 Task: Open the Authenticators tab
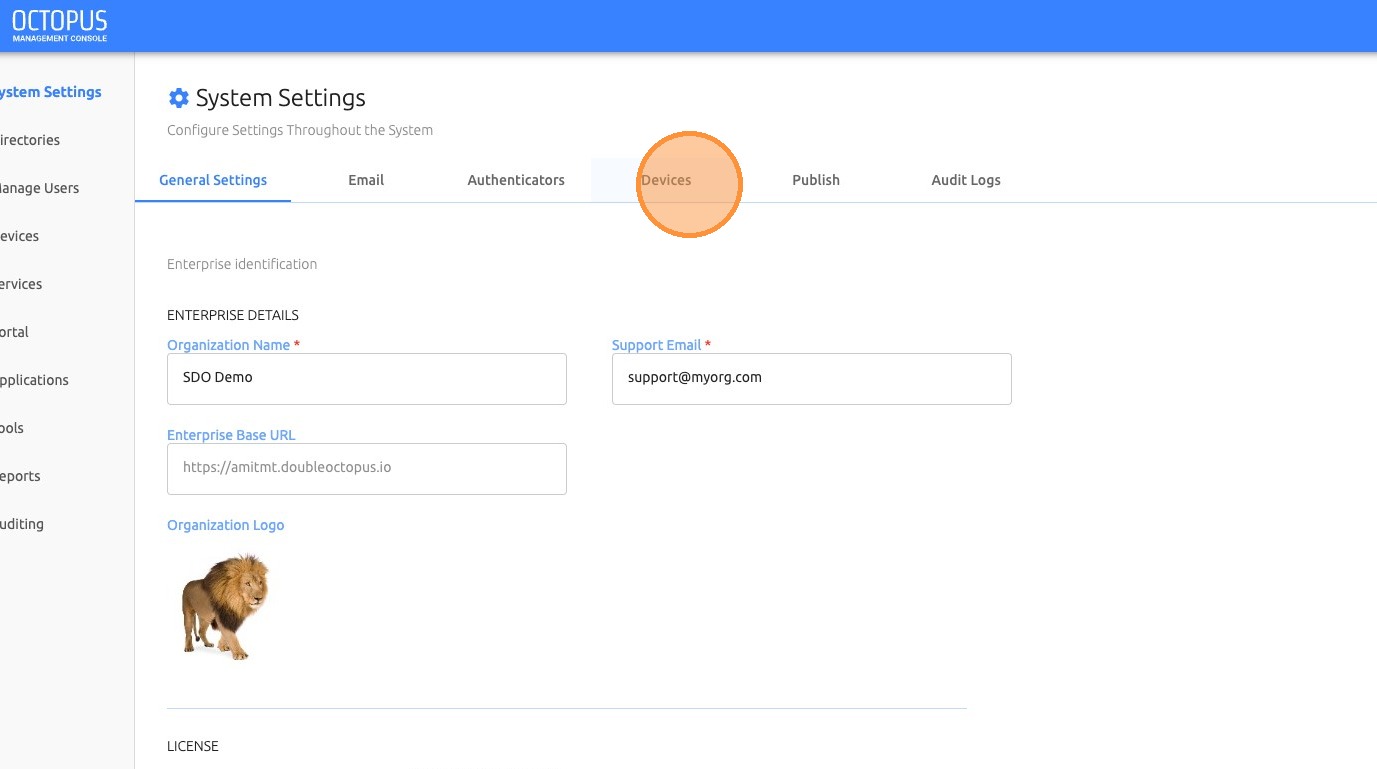[x=516, y=180]
